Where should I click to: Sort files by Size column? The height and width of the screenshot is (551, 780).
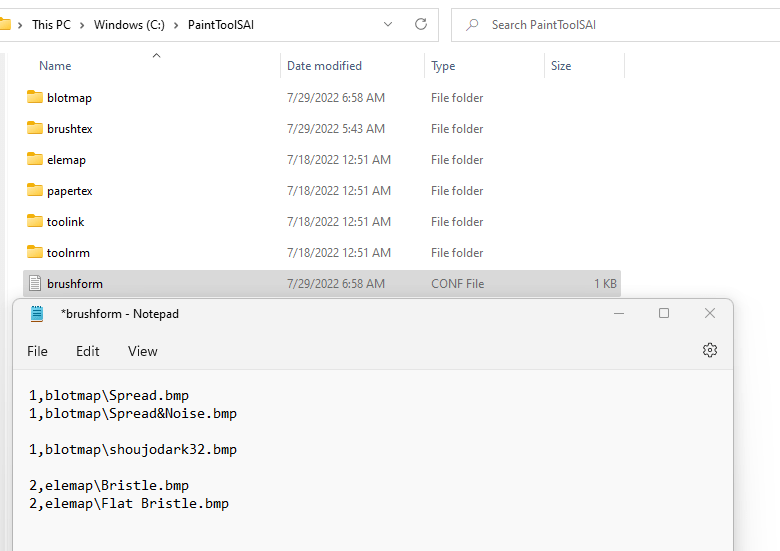(x=561, y=66)
